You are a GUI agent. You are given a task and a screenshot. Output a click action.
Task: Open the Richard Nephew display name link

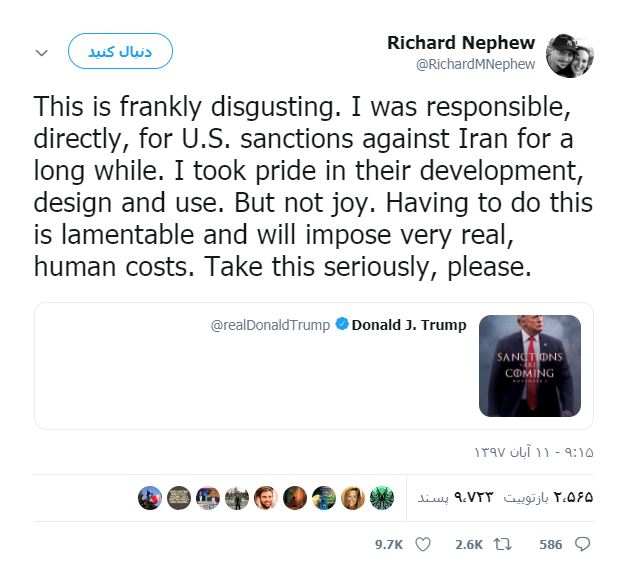[x=461, y=43]
